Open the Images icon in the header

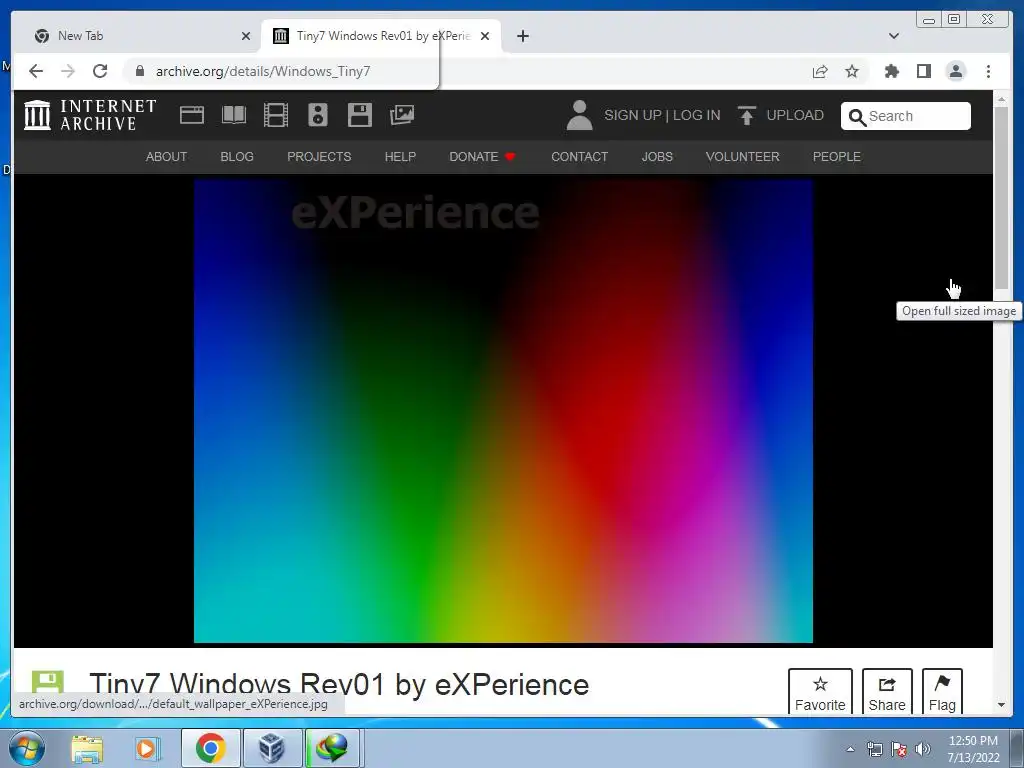coord(402,115)
